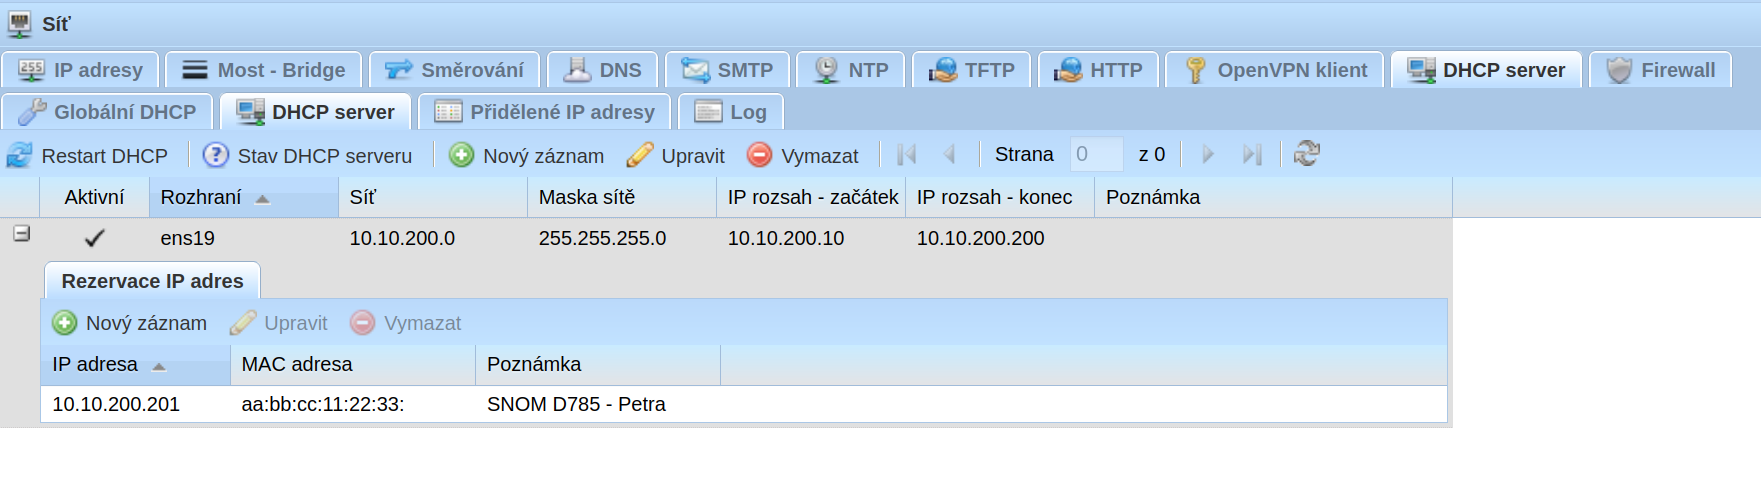Check Stav DHCP serveru

[307, 155]
